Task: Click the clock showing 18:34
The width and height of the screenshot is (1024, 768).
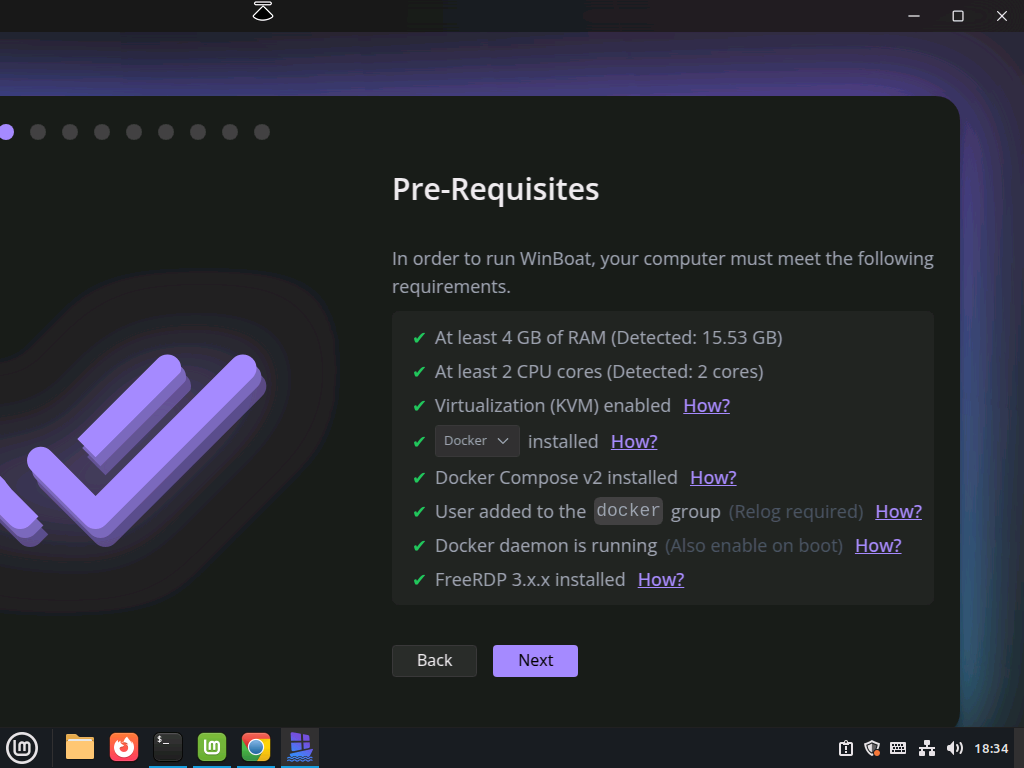Action: pos(991,748)
